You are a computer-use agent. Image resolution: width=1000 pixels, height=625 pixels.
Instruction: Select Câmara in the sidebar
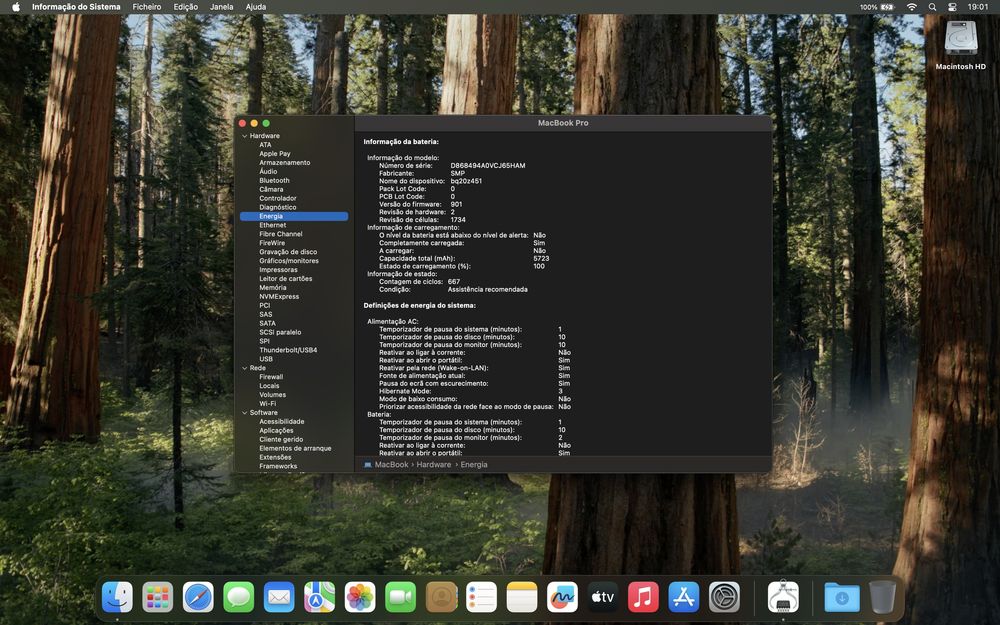(x=271, y=189)
